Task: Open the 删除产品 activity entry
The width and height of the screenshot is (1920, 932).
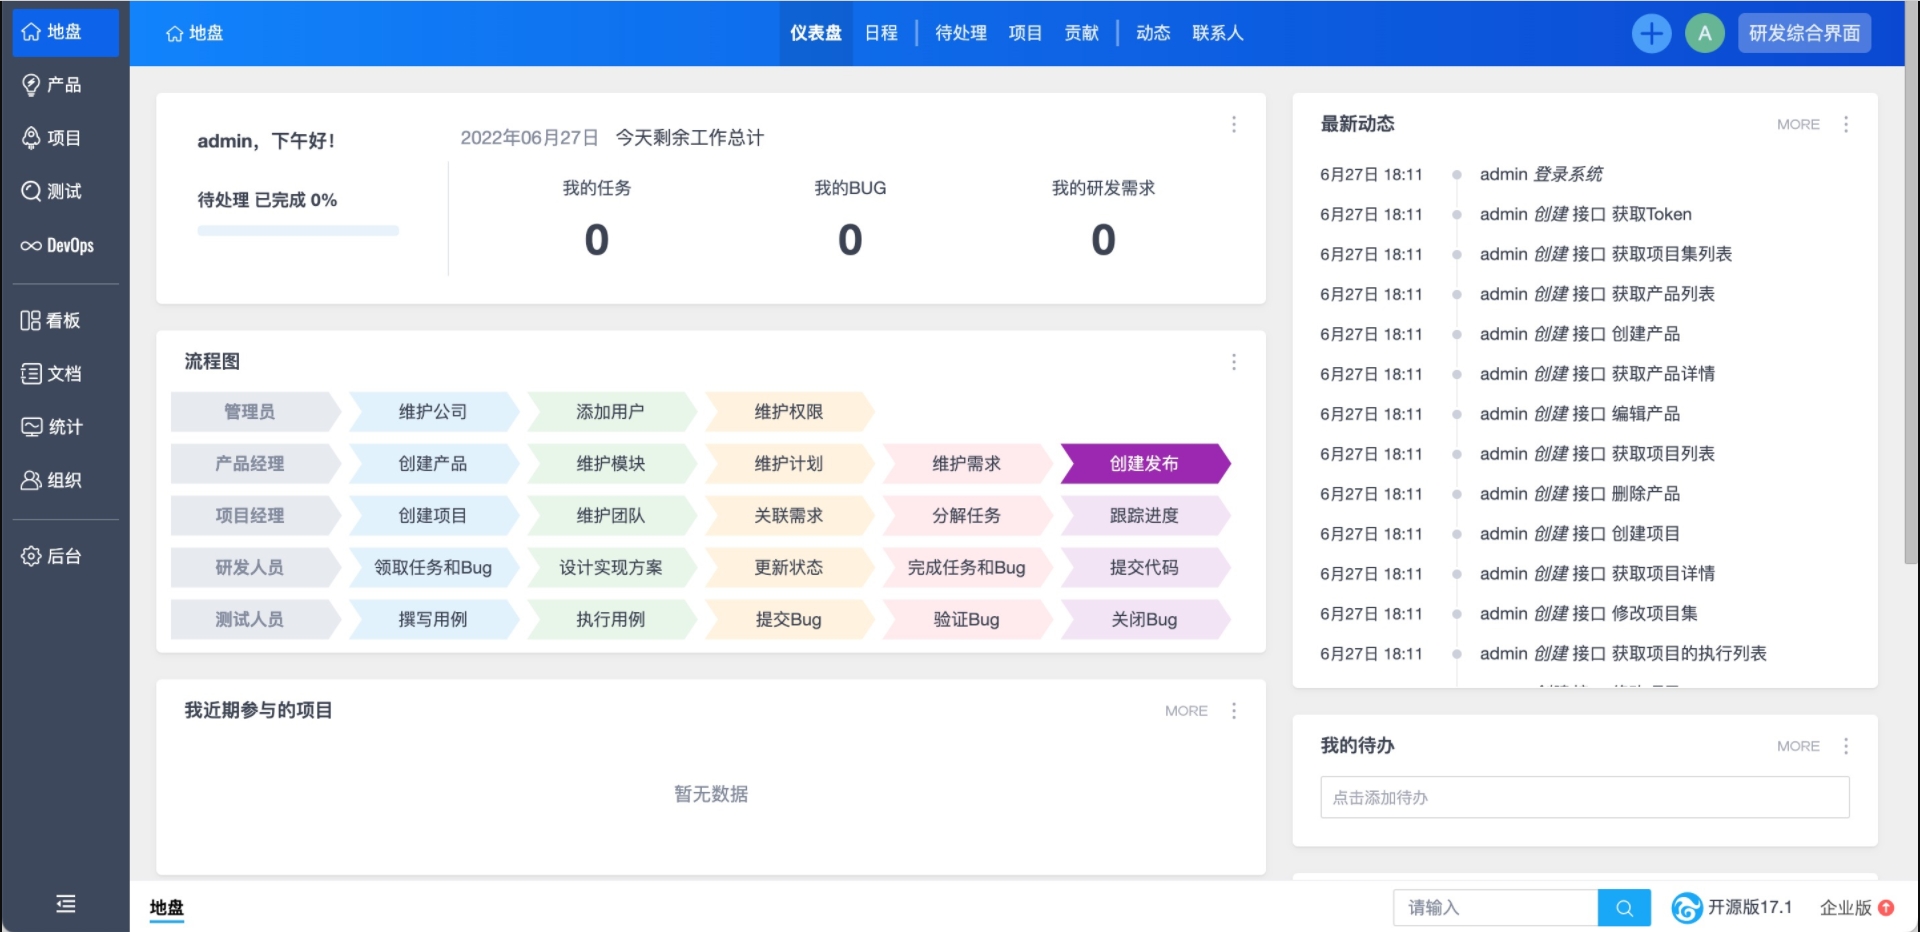Action: tap(1646, 494)
